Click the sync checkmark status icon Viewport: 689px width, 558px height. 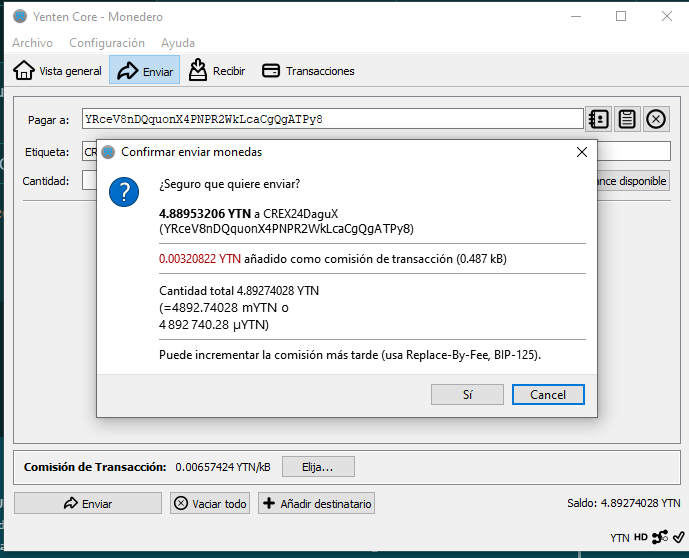[x=678, y=537]
